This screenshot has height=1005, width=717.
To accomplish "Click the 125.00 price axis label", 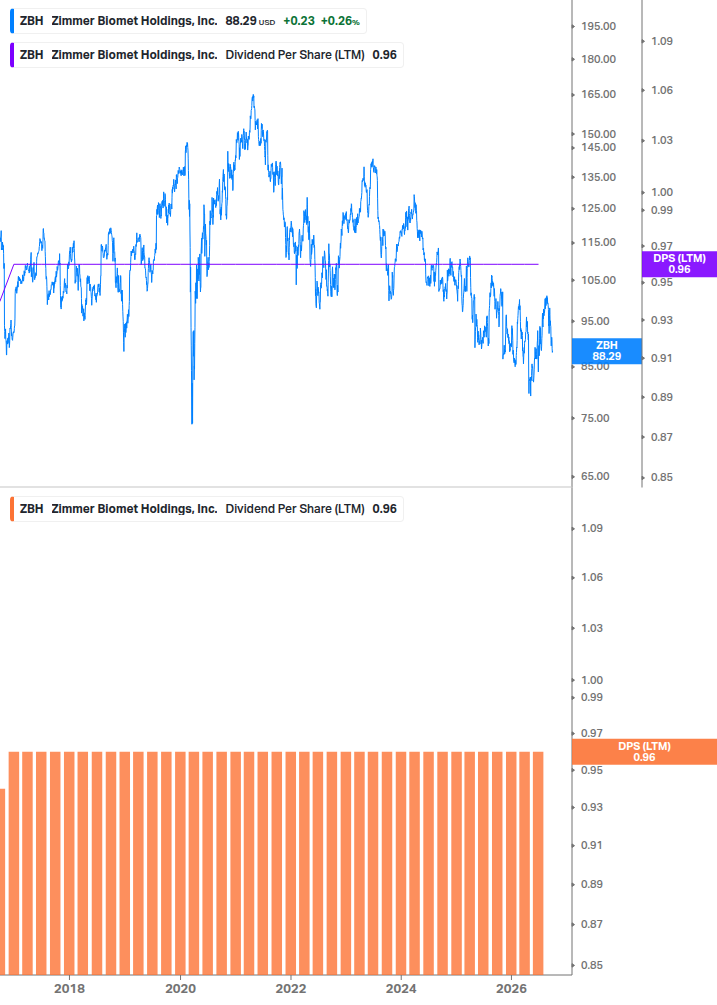I will (598, 208).
